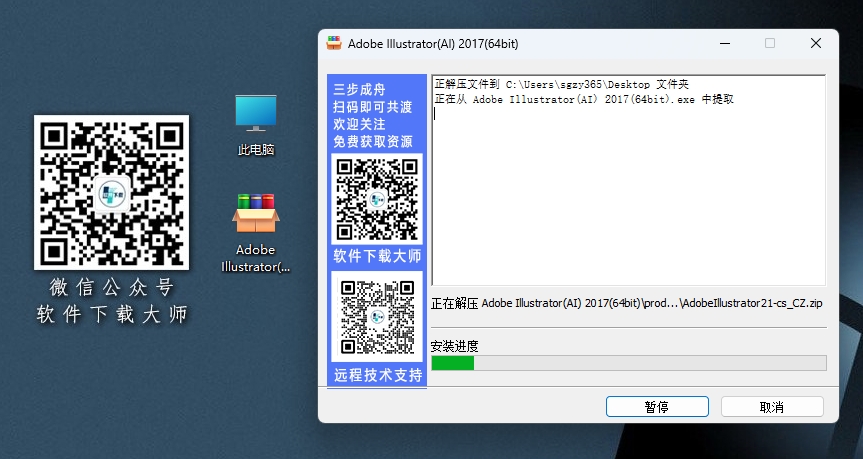Click the 正在从 Adobe Illustrator exe 中提取 log line
Viewport: 863px width, 459px height.
[584, 99]
